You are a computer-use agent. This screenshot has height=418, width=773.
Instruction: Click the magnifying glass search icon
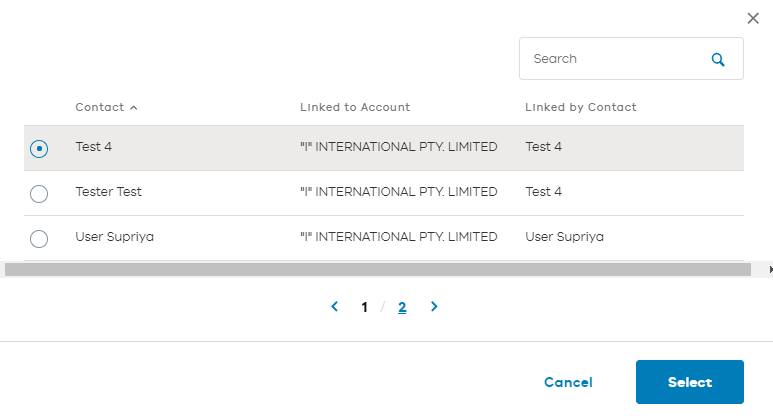click(x=718, y=60)
